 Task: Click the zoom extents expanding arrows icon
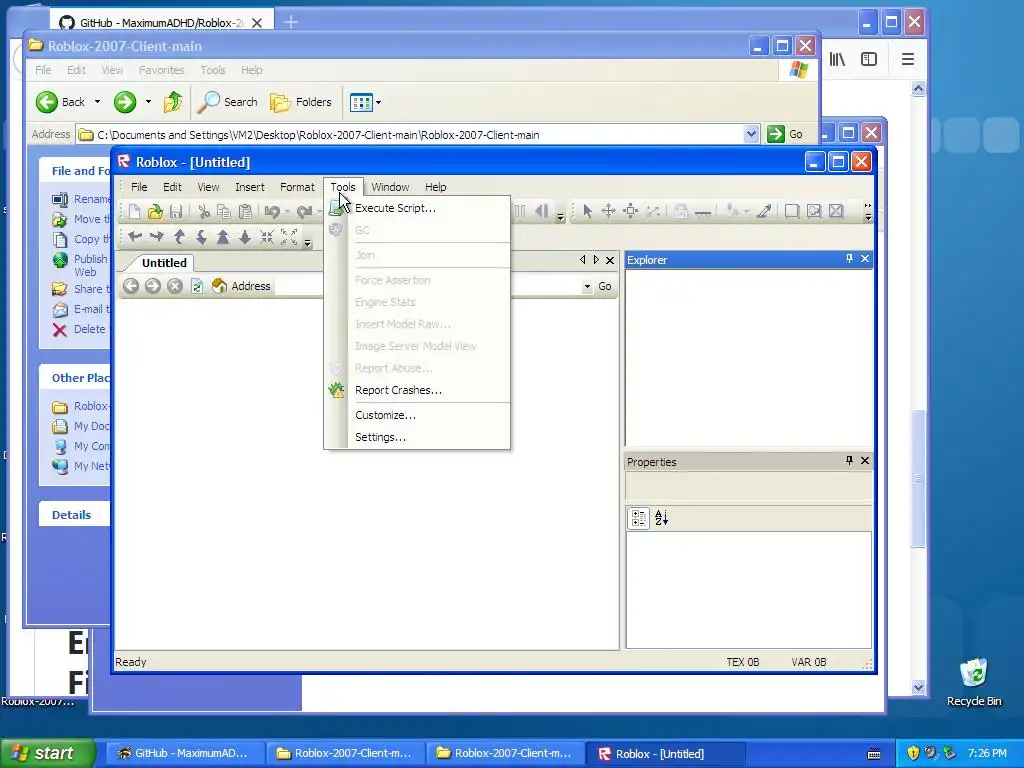pyautogui.click(x=289, y=236)
